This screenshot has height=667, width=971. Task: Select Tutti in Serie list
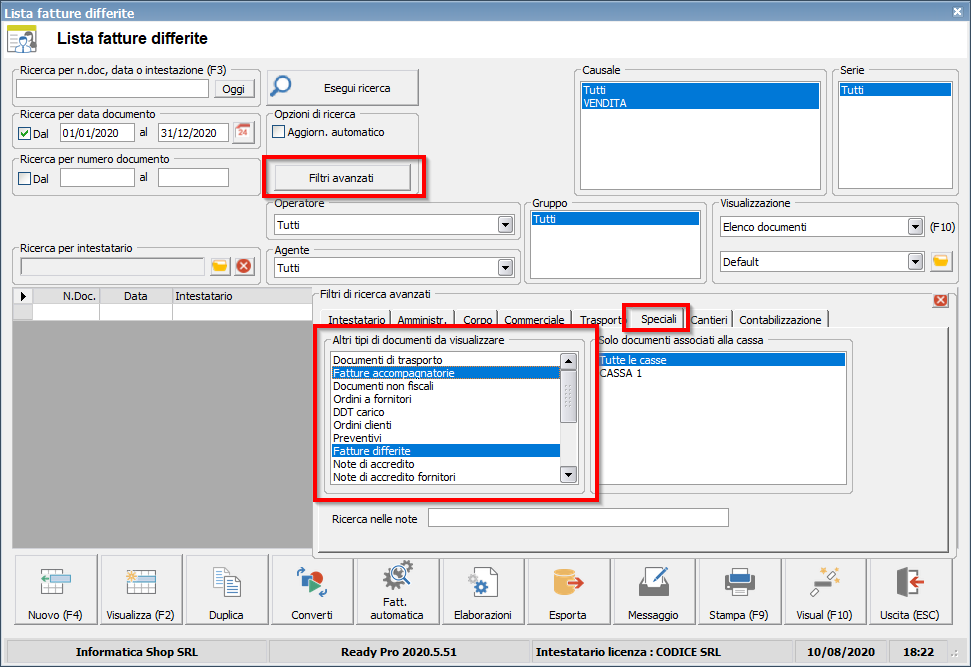pos(895,90)
